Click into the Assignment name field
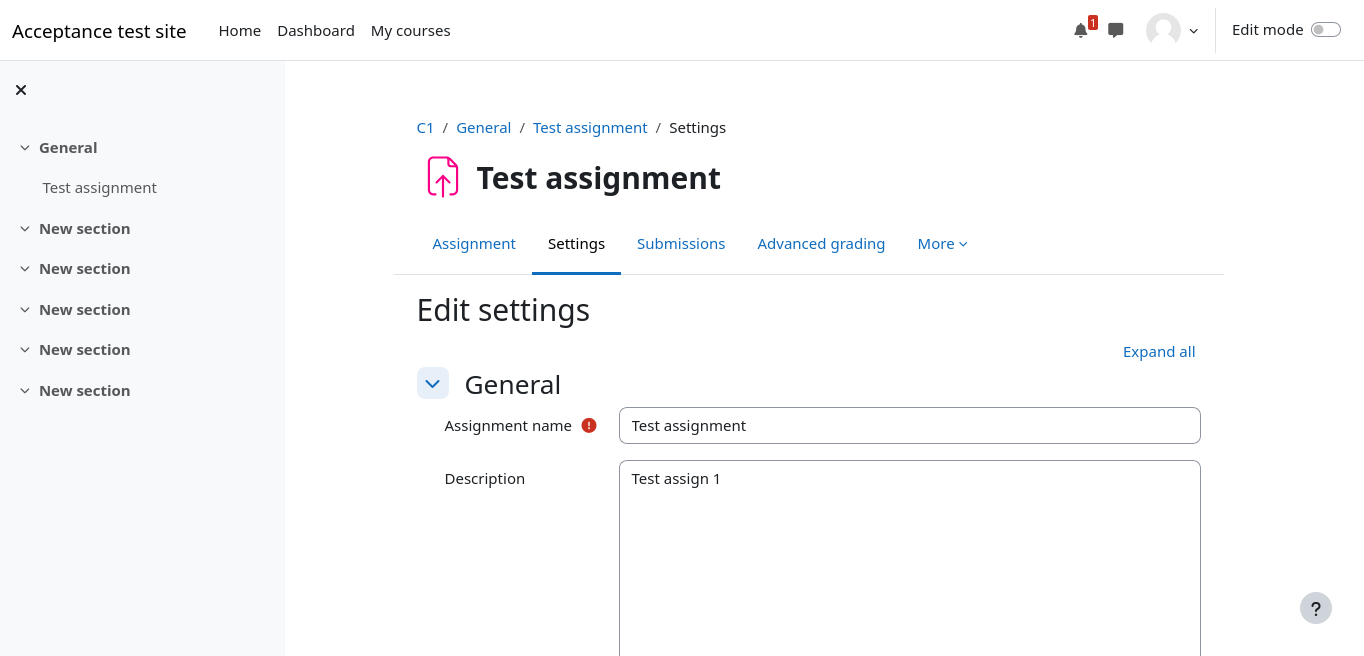Image resolution: width=1364 pixels, height=656 pixels. (909, 425)
